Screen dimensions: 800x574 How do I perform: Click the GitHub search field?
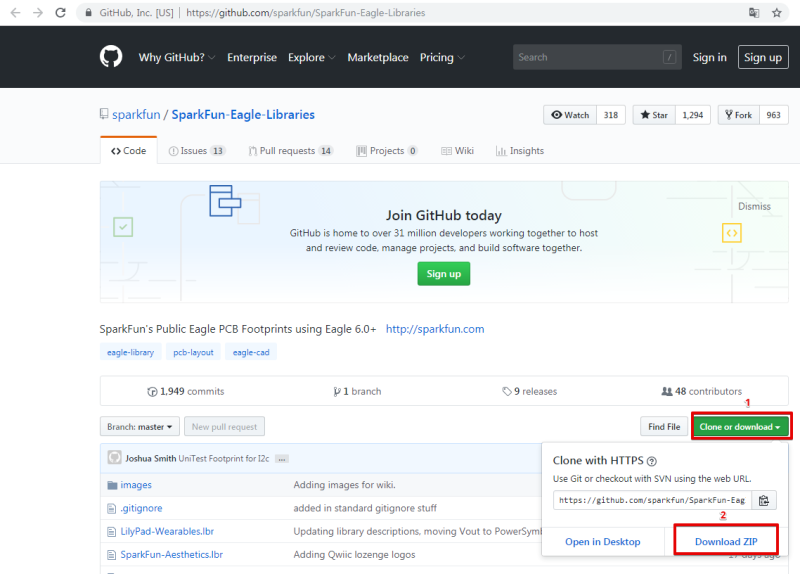click(x=597, y=57)
